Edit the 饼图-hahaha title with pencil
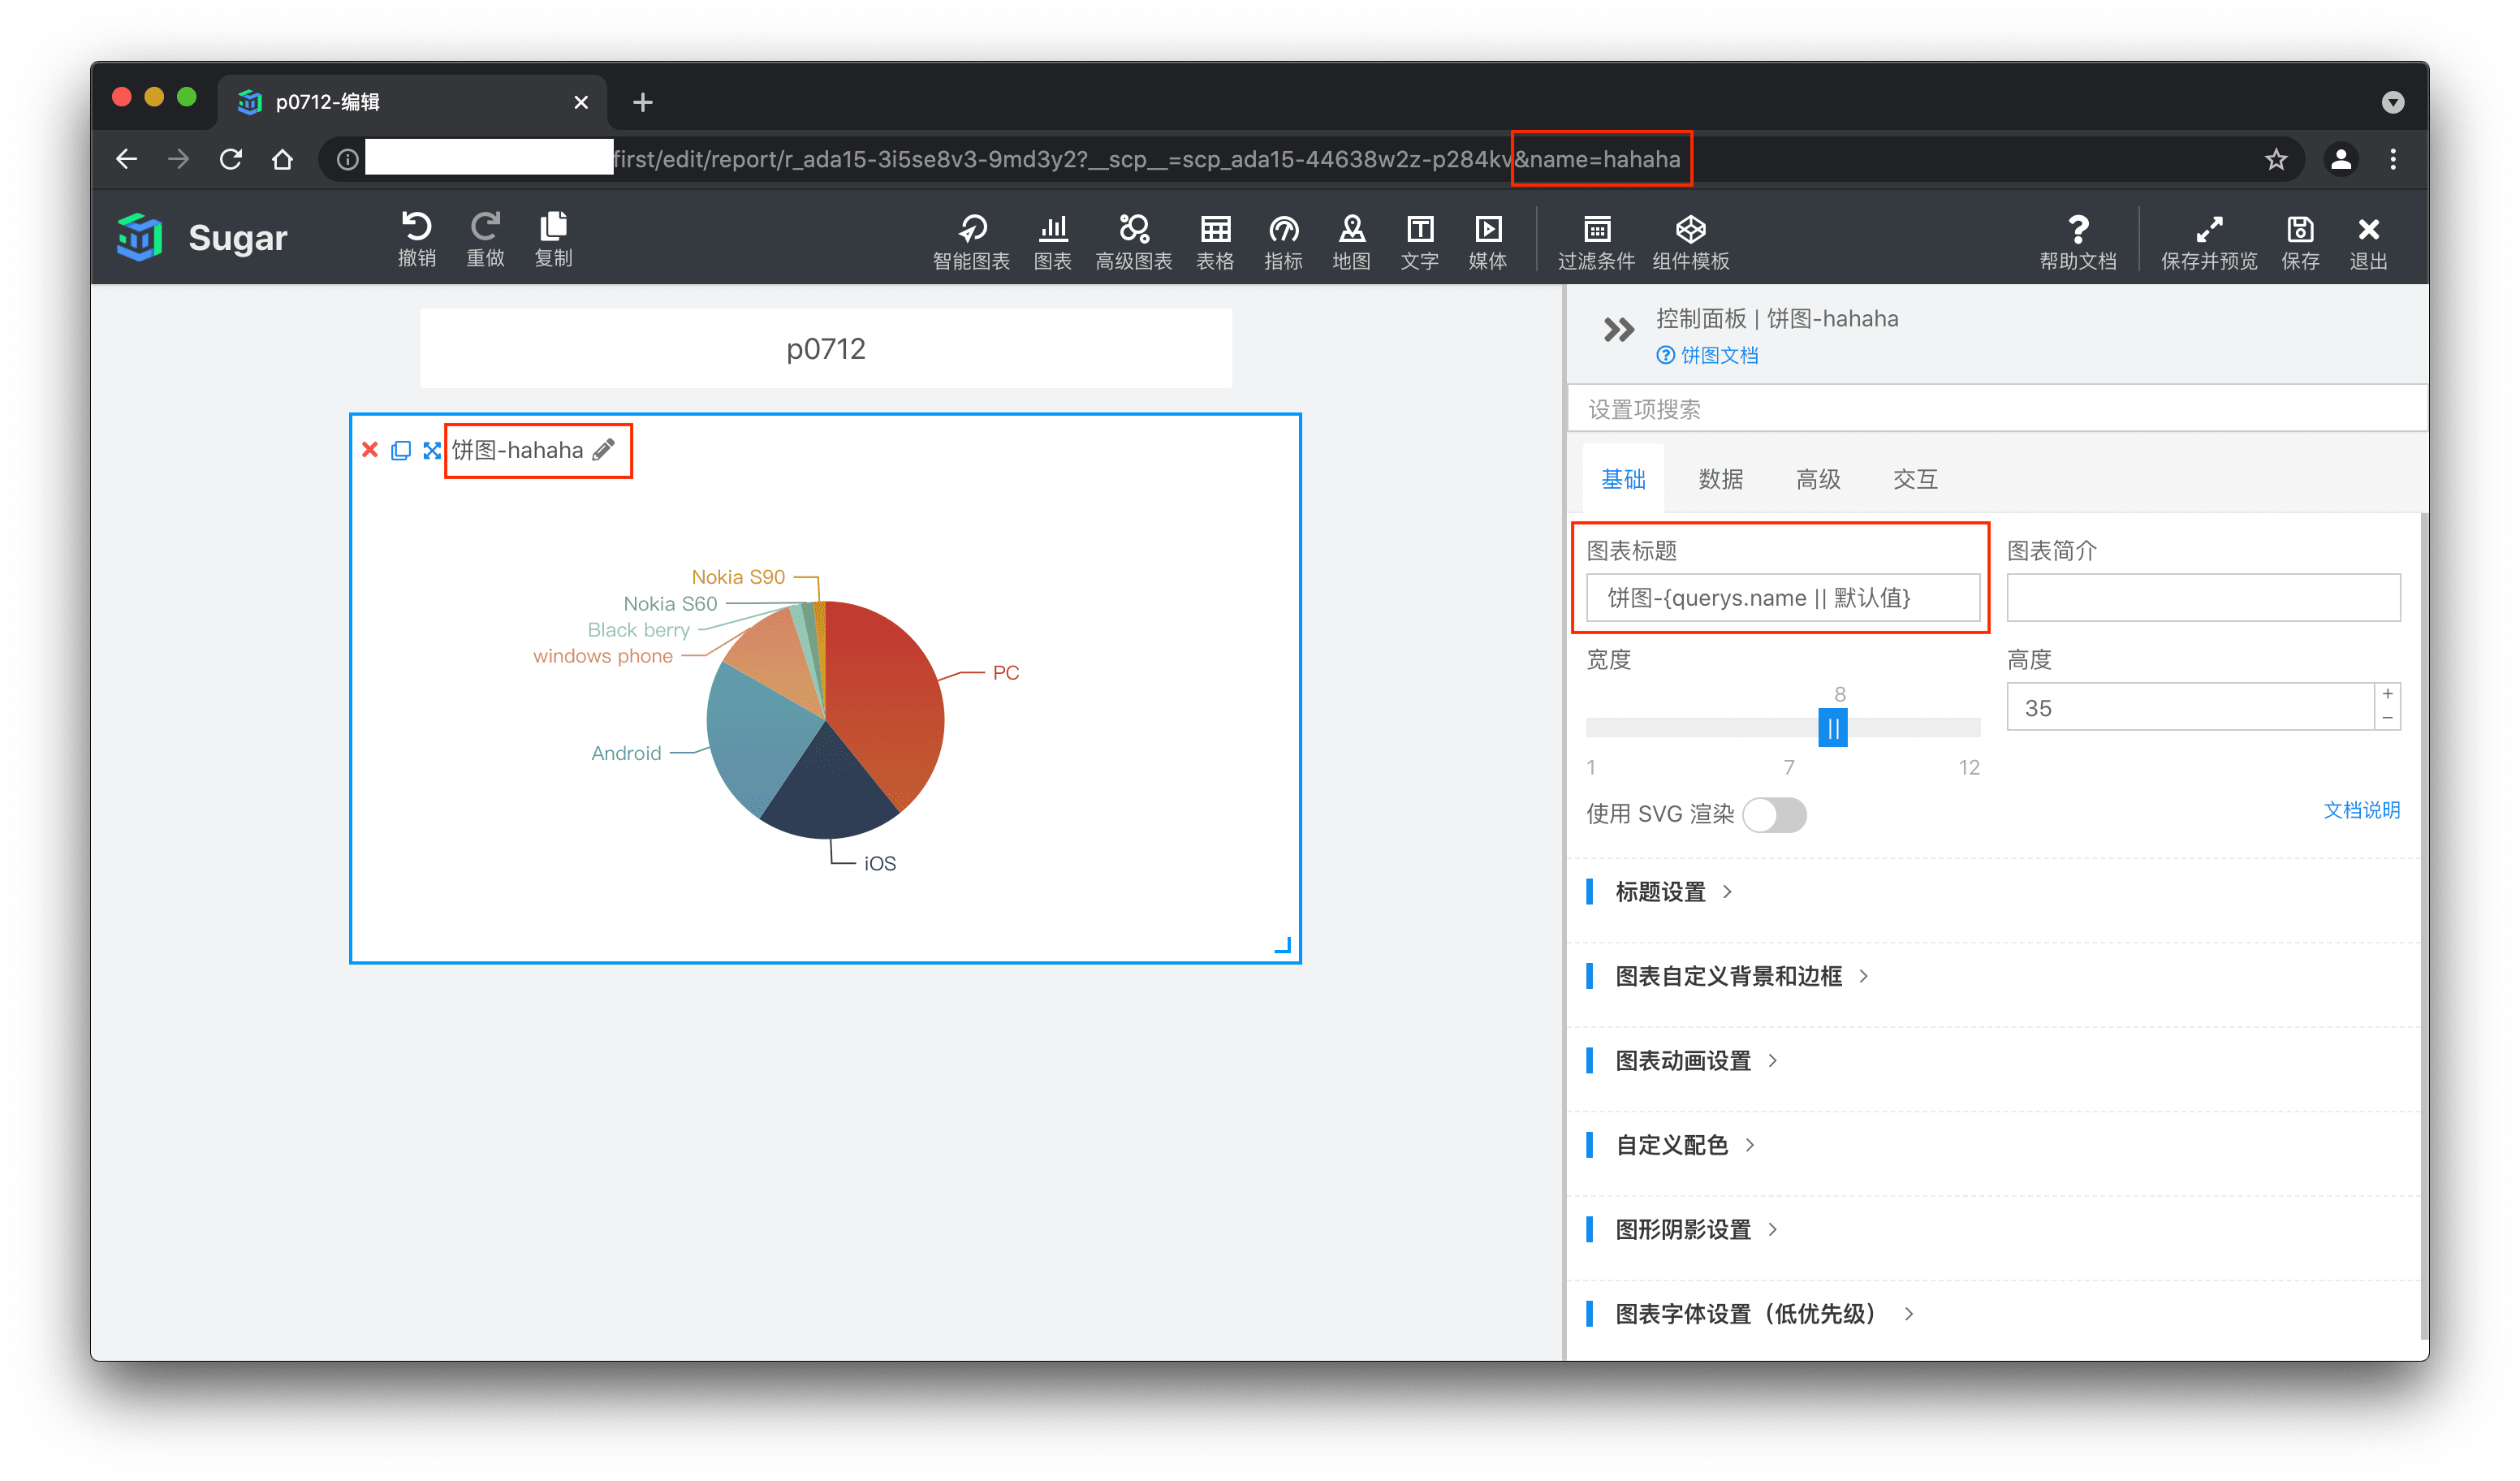Screen dimensions: 2520x1481 click(603, 450)
